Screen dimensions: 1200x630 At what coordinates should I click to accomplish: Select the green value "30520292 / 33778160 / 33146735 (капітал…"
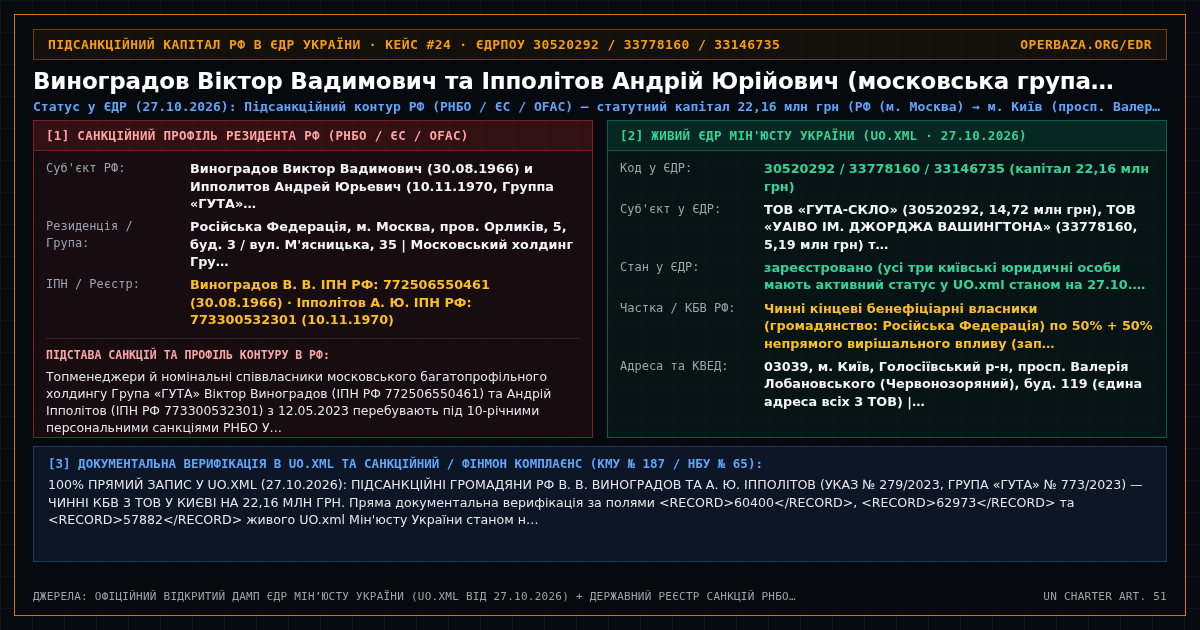(957, 177)
